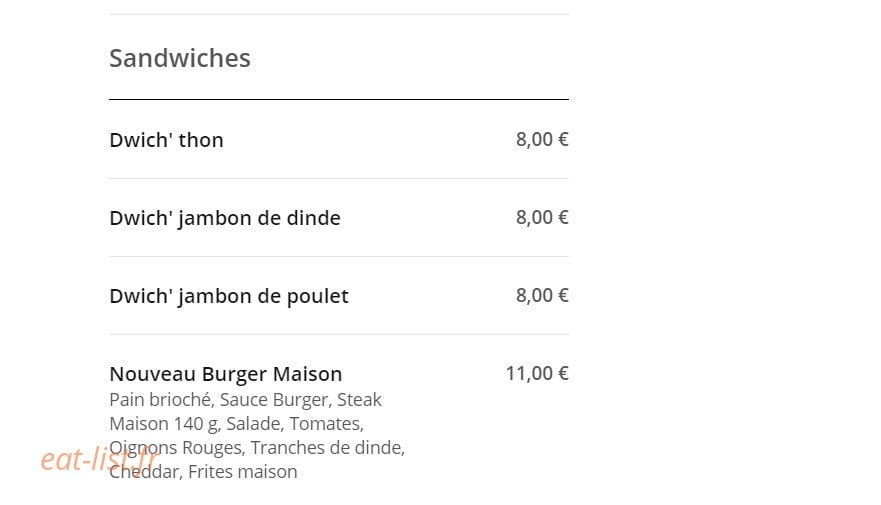This screenshot has height=505, width=881.
Task: Click the 'Steak' word in burger description
Action: 359,400
